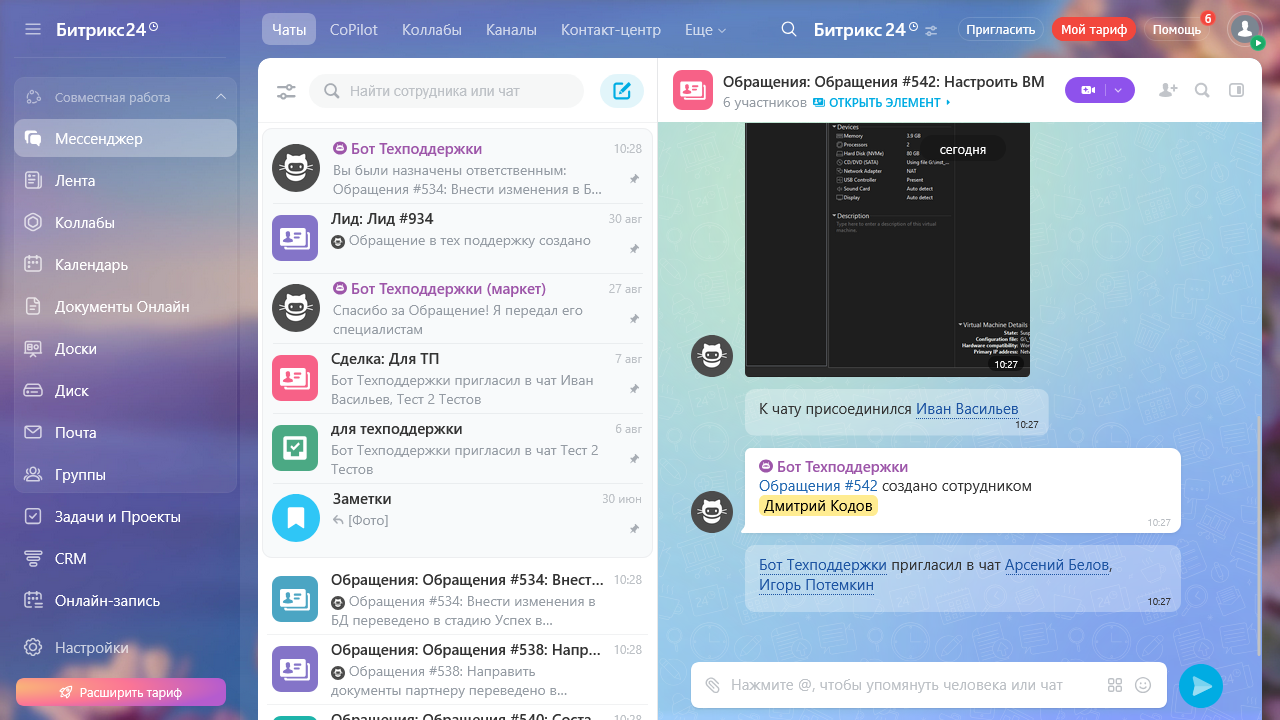Open the user profile avatar
This screenshot has width=1280, height=720.
[x=1245, y=29]
